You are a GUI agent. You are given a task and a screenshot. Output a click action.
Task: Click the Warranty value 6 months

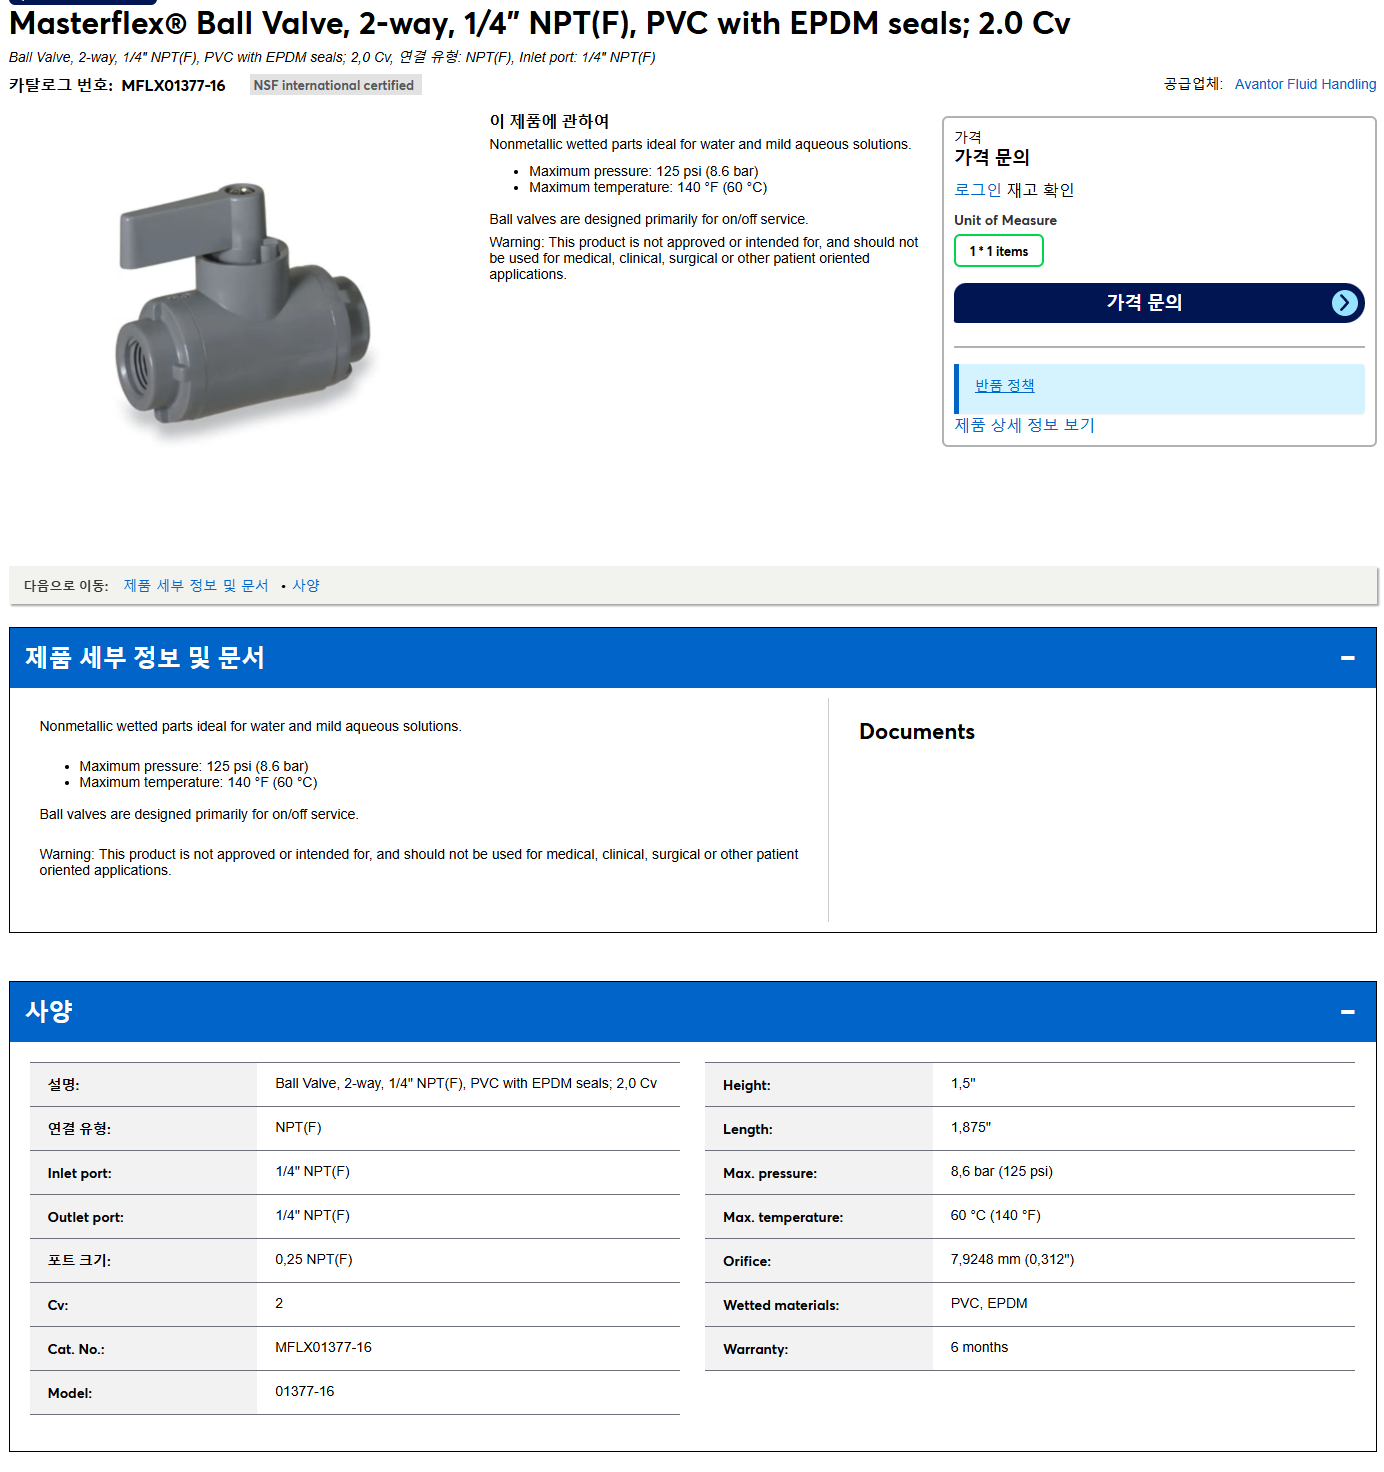coord(979,1348)
